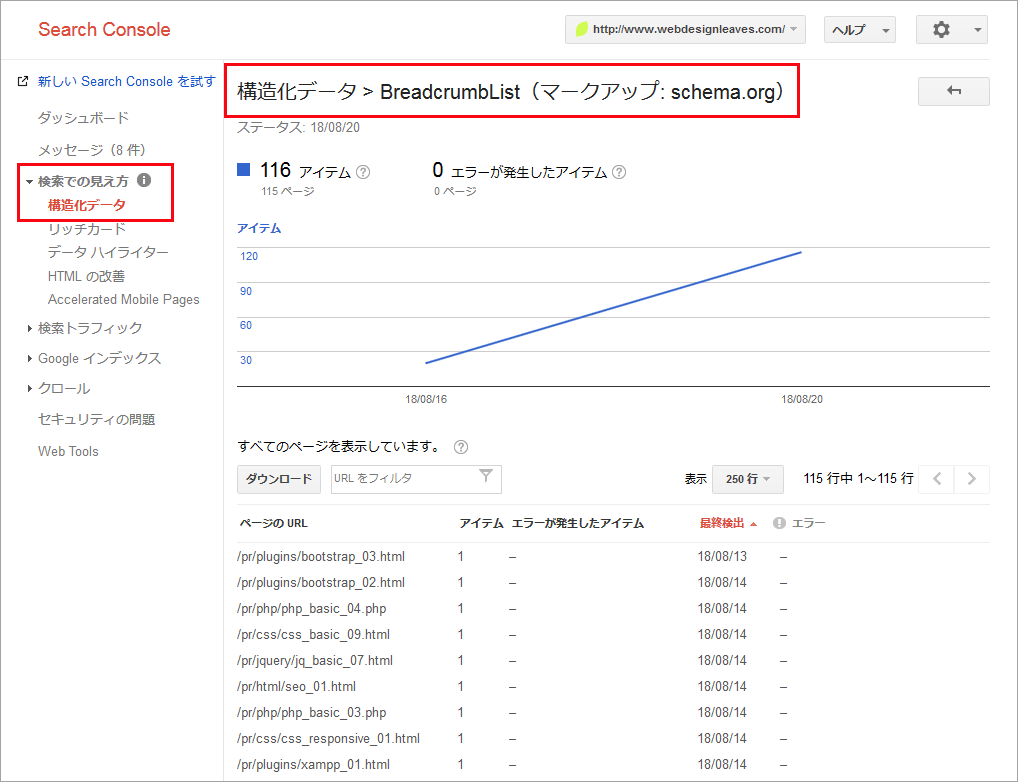
Task: Open リッチカード in the sidebar
Action: point(87,229)
